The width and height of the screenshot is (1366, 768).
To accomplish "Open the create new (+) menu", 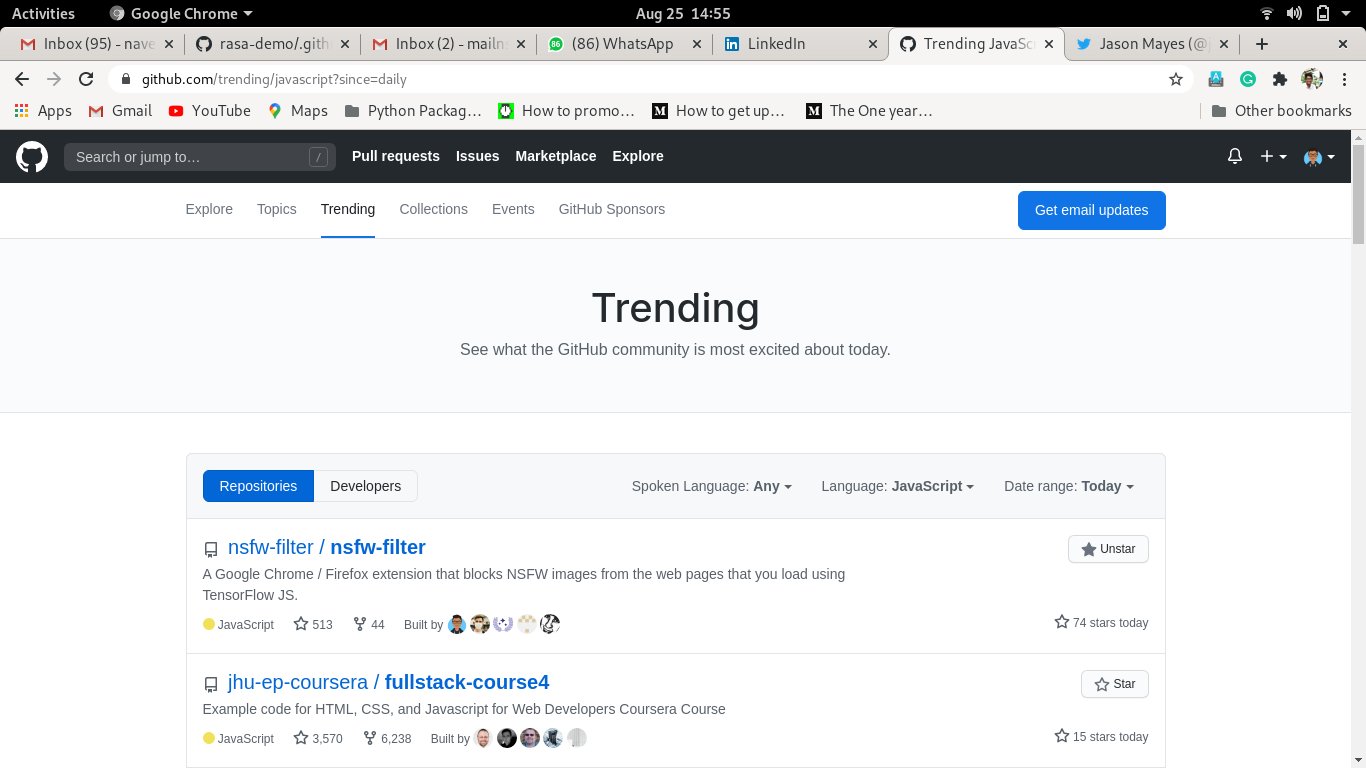I will (1270, 156).
